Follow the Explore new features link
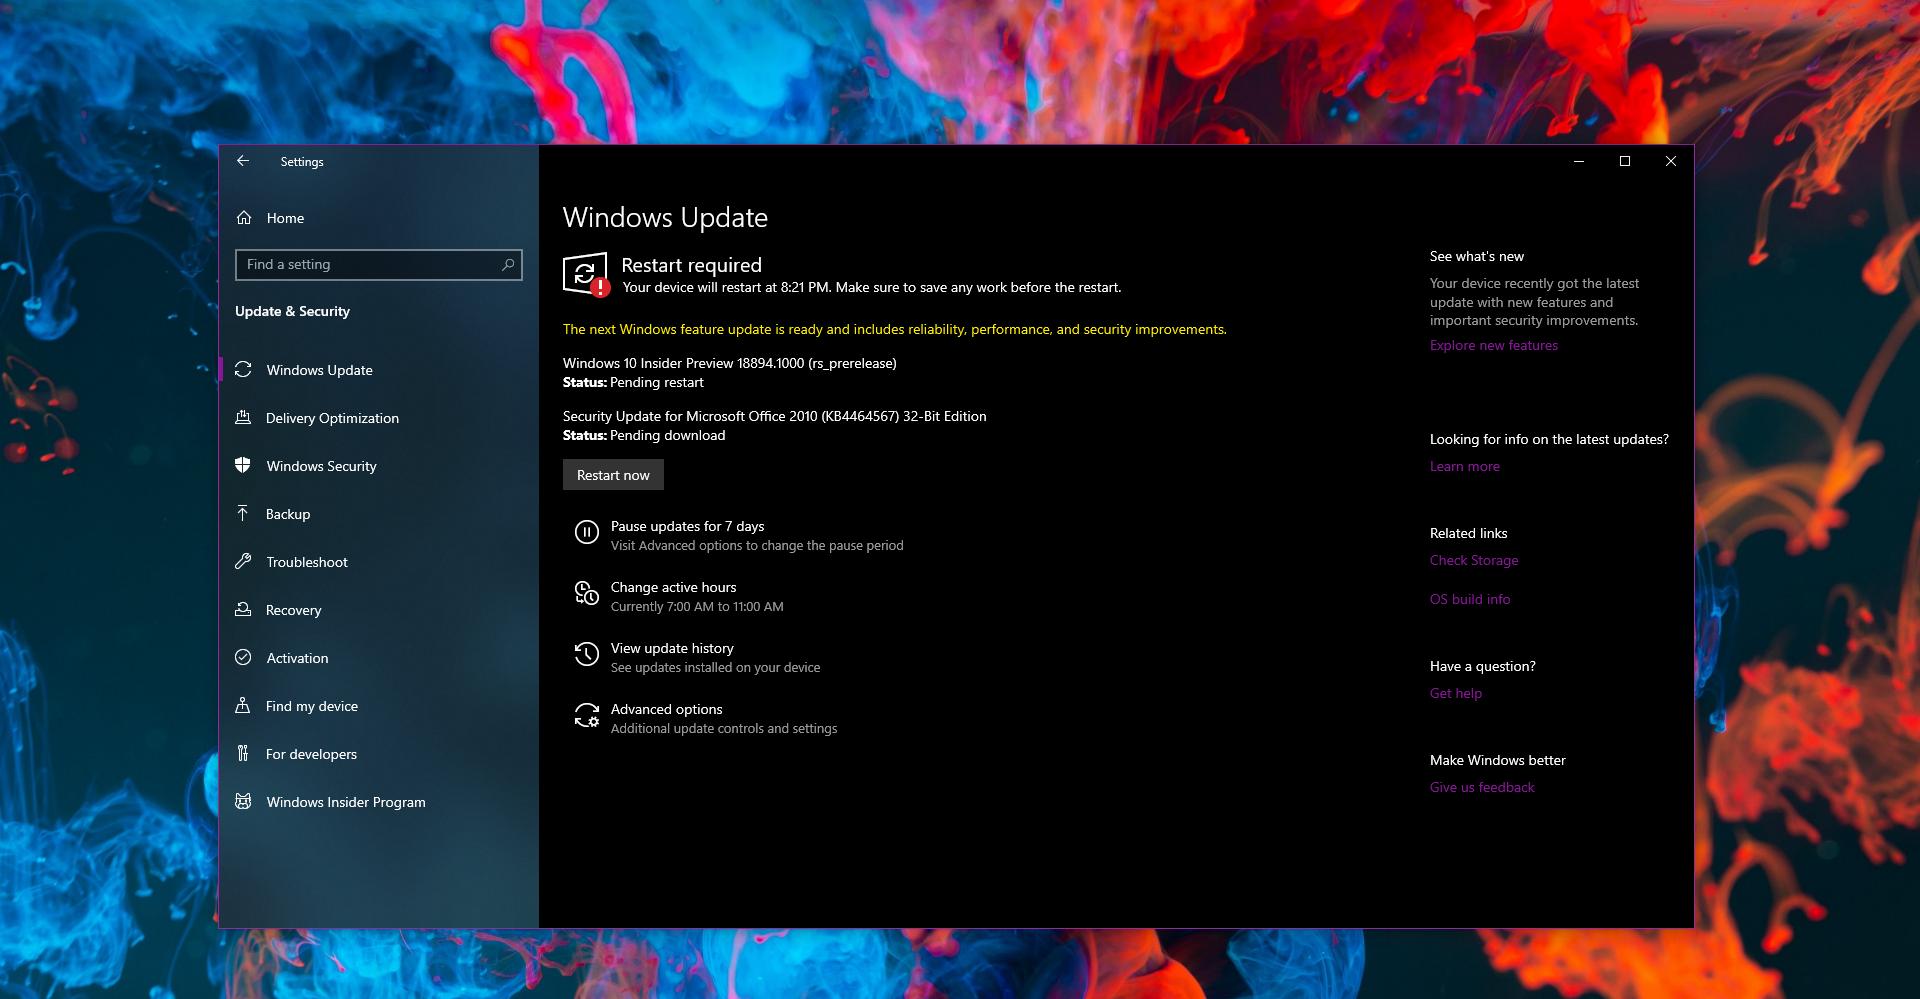1920x999 pixels. [x=1493, y=345]
